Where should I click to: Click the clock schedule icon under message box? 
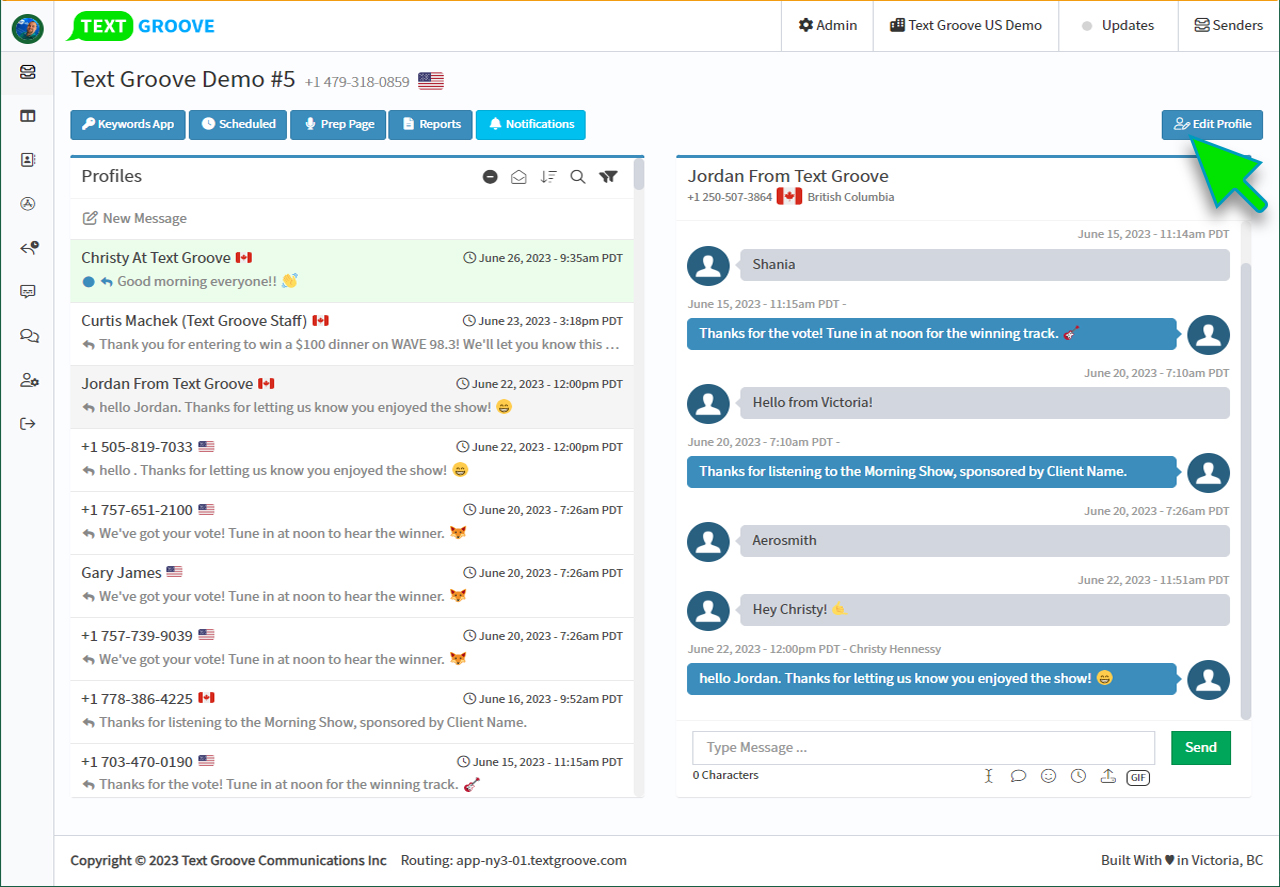pyautogui.click(x=1078, y=776)
